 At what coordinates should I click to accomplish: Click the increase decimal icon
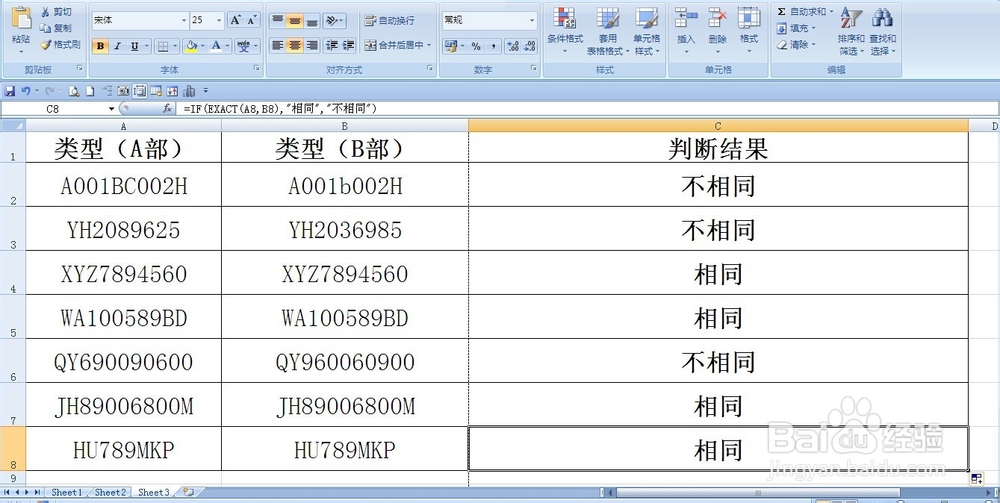coord(512,46)
